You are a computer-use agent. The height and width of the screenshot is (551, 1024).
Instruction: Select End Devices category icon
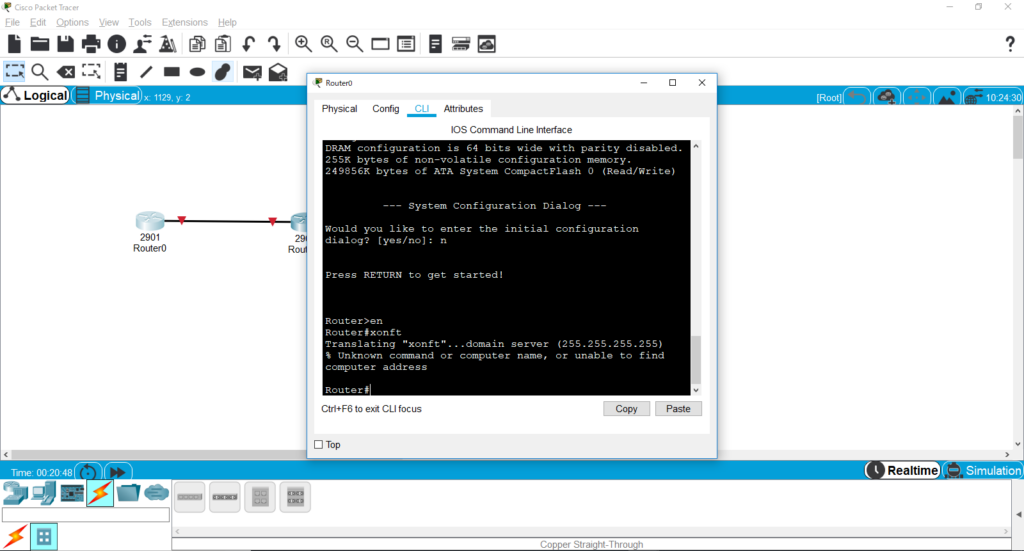pos(43,493)
